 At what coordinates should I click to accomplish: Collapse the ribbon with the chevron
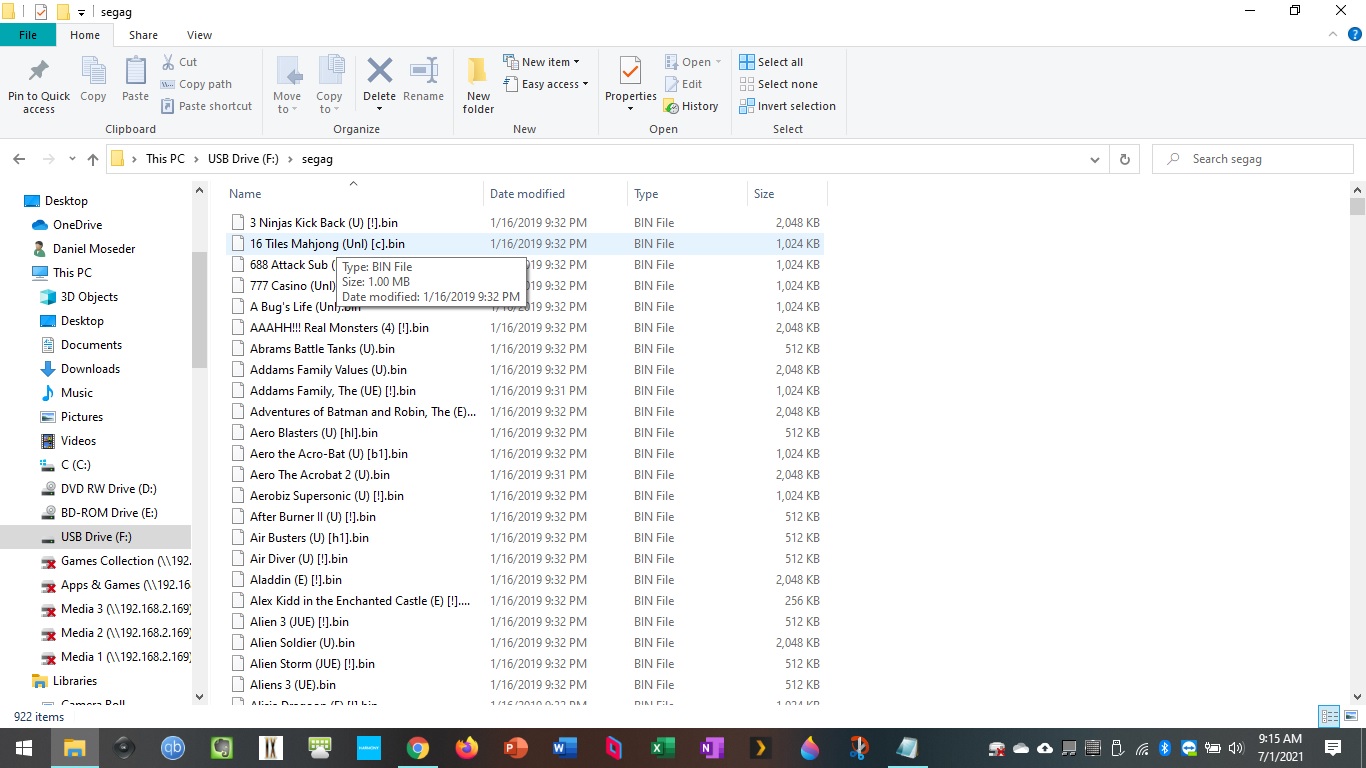pyautogui.click(x=1335, y=34)
